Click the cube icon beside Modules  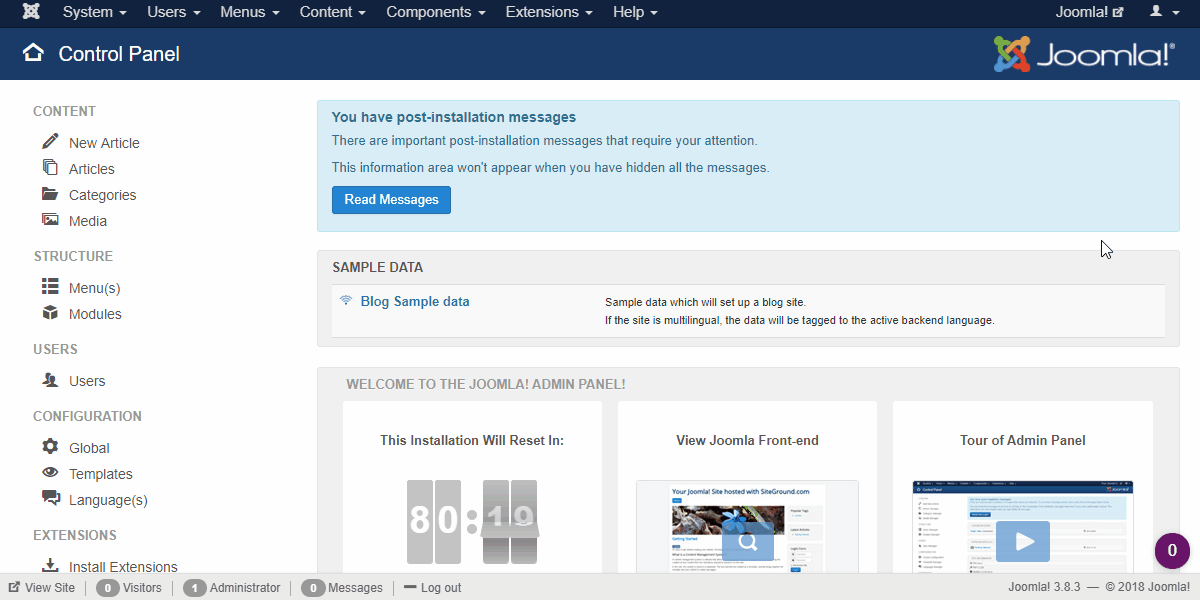(x=50, y=313)
